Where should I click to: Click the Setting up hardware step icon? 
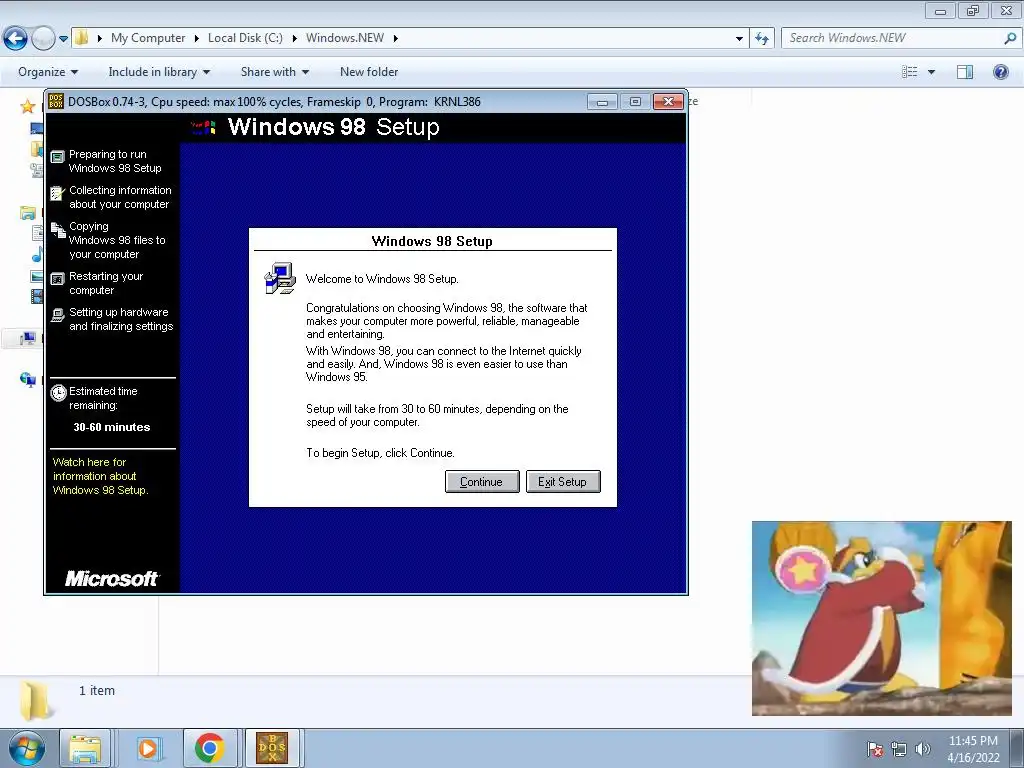[x=57, y=315]
